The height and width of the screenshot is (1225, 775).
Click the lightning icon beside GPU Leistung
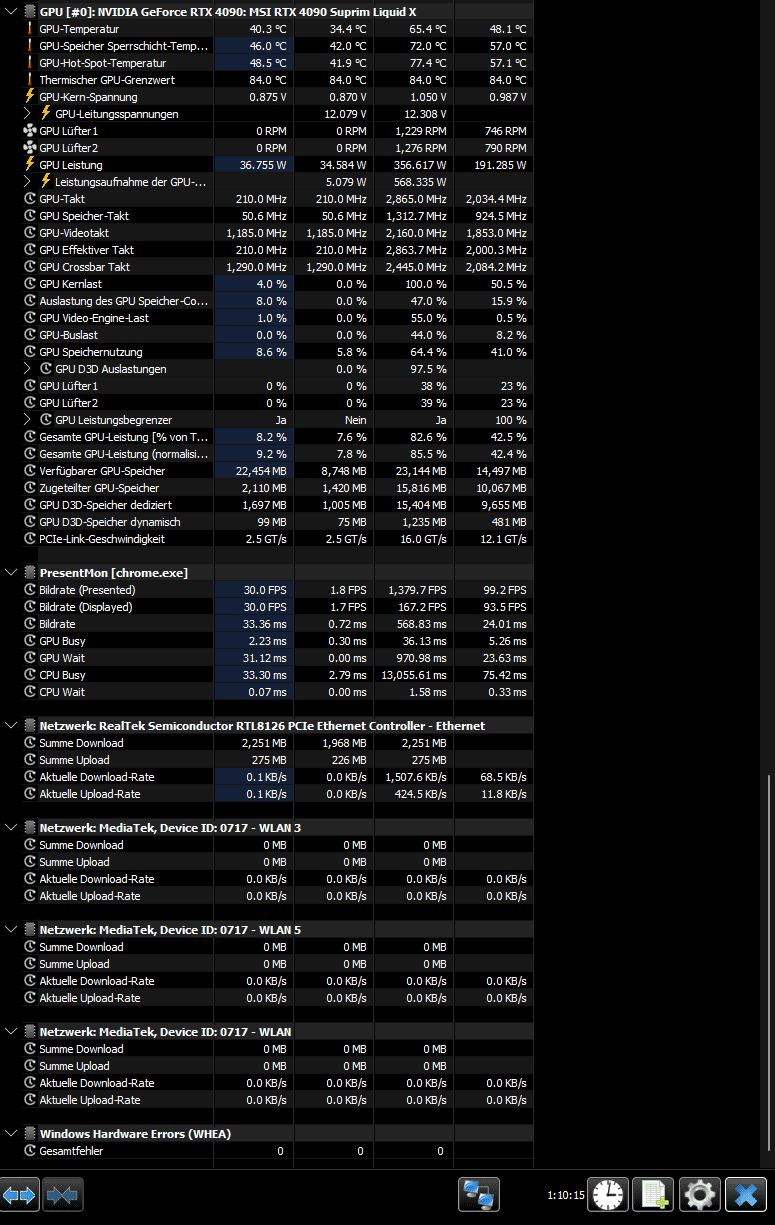[x=30, y=165]
